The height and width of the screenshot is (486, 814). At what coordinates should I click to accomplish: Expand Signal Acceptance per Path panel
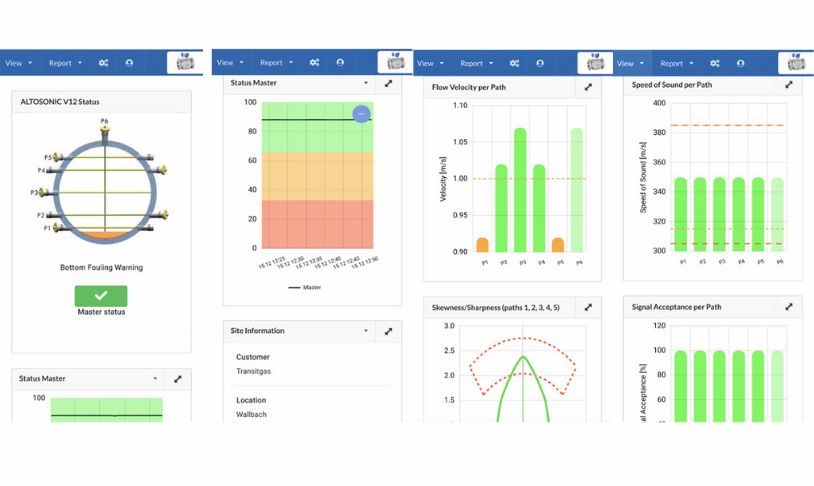789,307
